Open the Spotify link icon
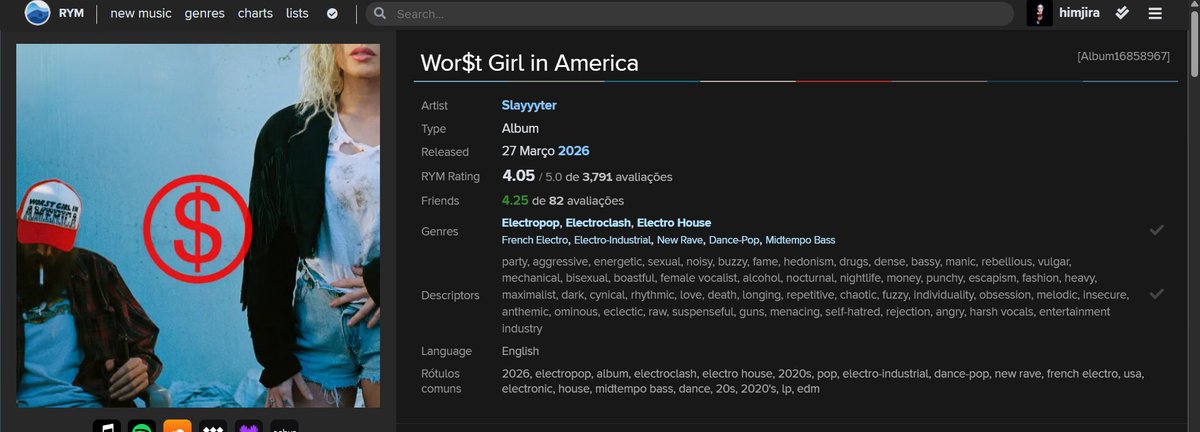1200x432 pixels. [x=142, y=426]
